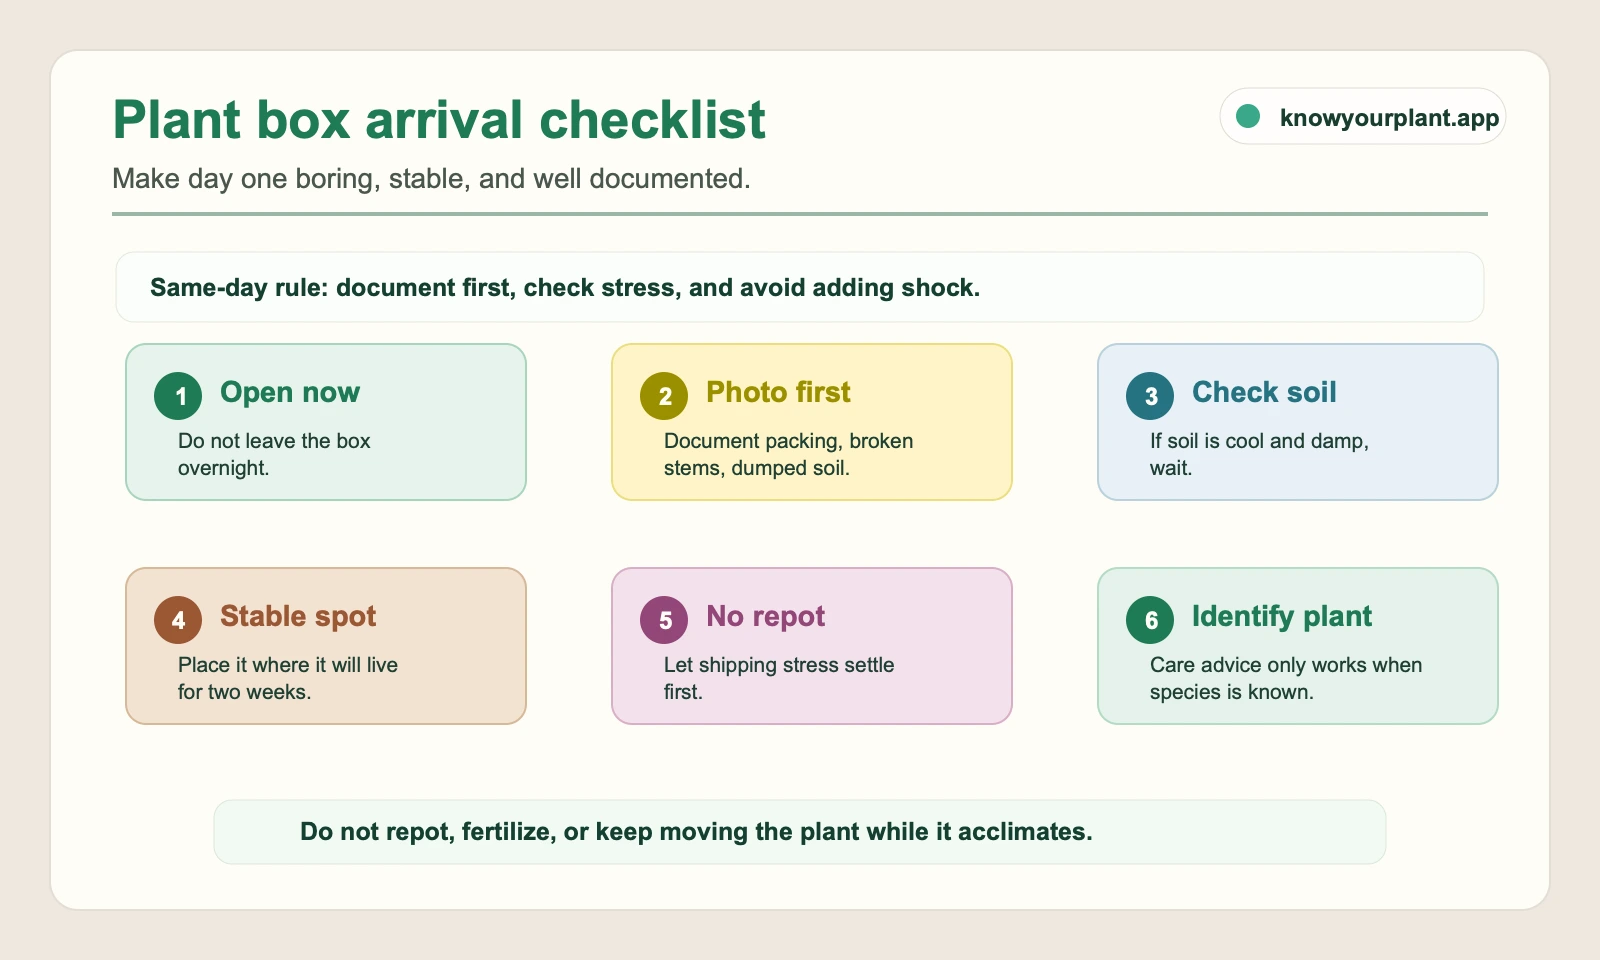Image resolution: width=1600 pixels, height=960 pixels.
Task: Click the teal step 3 circle badge
Action: pyautogui.click(x=1150, y=396)
